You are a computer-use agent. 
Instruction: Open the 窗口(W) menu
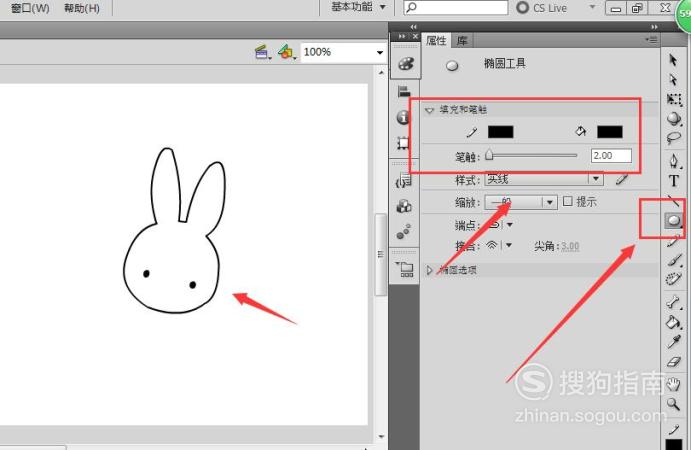click(x=30, y=8)
